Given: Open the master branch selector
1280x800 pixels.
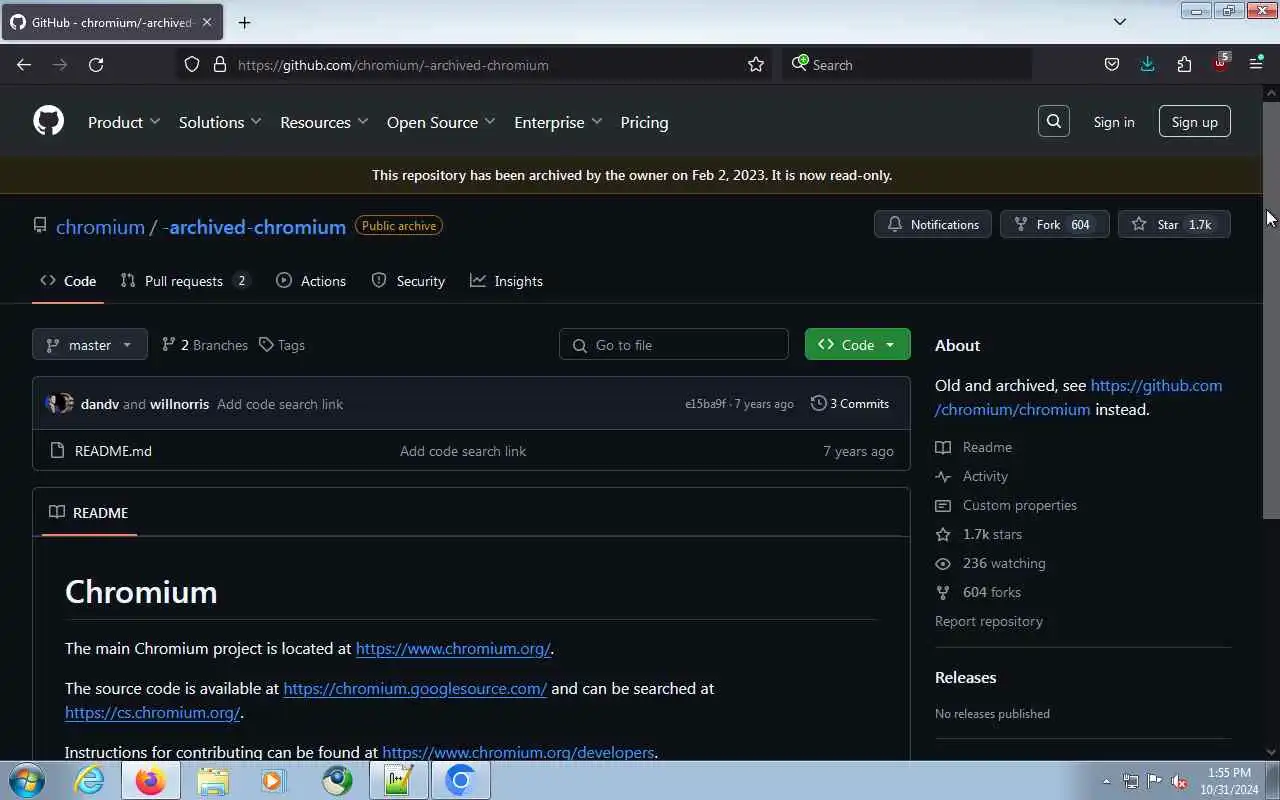Looking at the screenshot, I should [90, 344].
